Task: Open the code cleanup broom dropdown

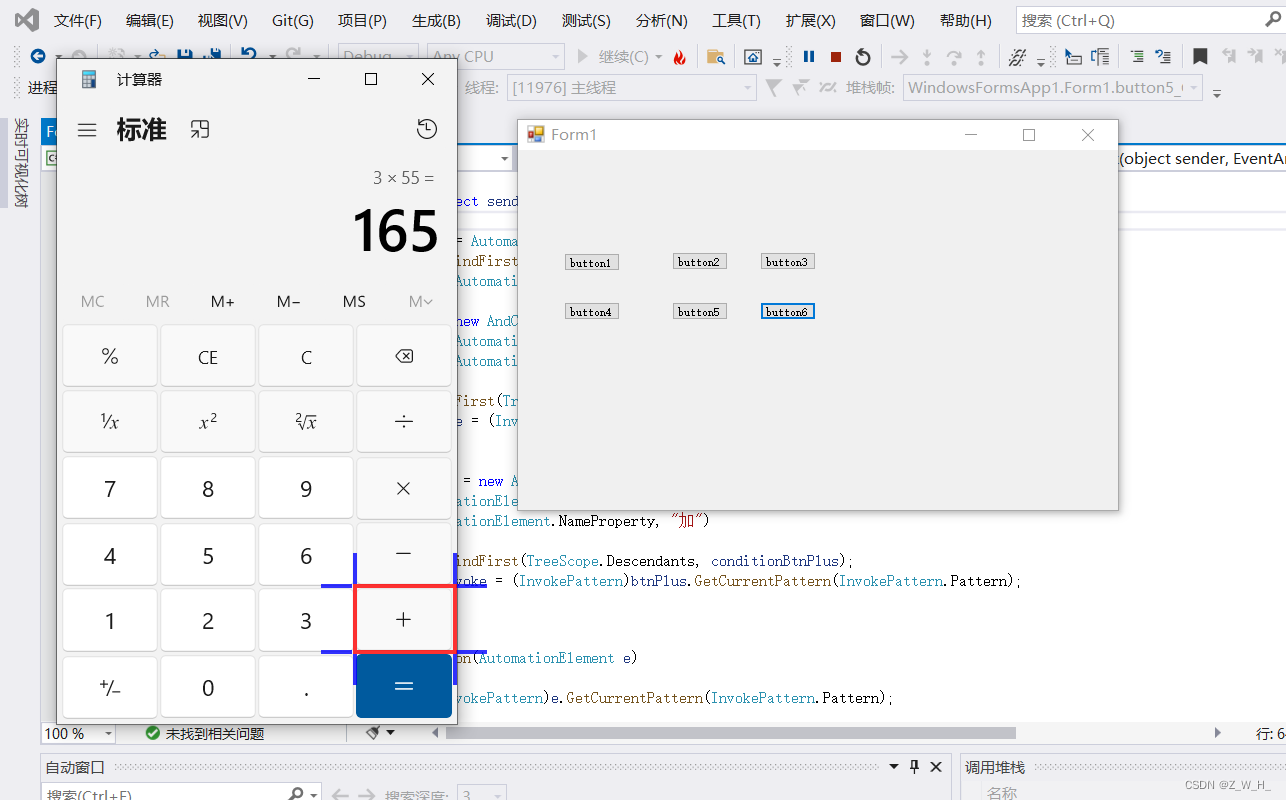Action: pyautogui.click(x=381, y=733)
